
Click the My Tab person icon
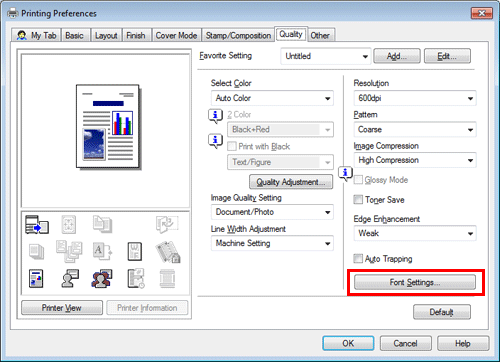tap(22, 35)
